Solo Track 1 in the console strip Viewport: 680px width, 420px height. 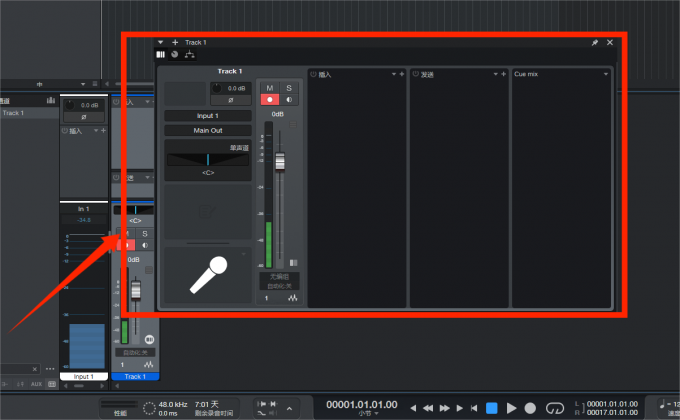pyautogui.click(x=145, y=233)
